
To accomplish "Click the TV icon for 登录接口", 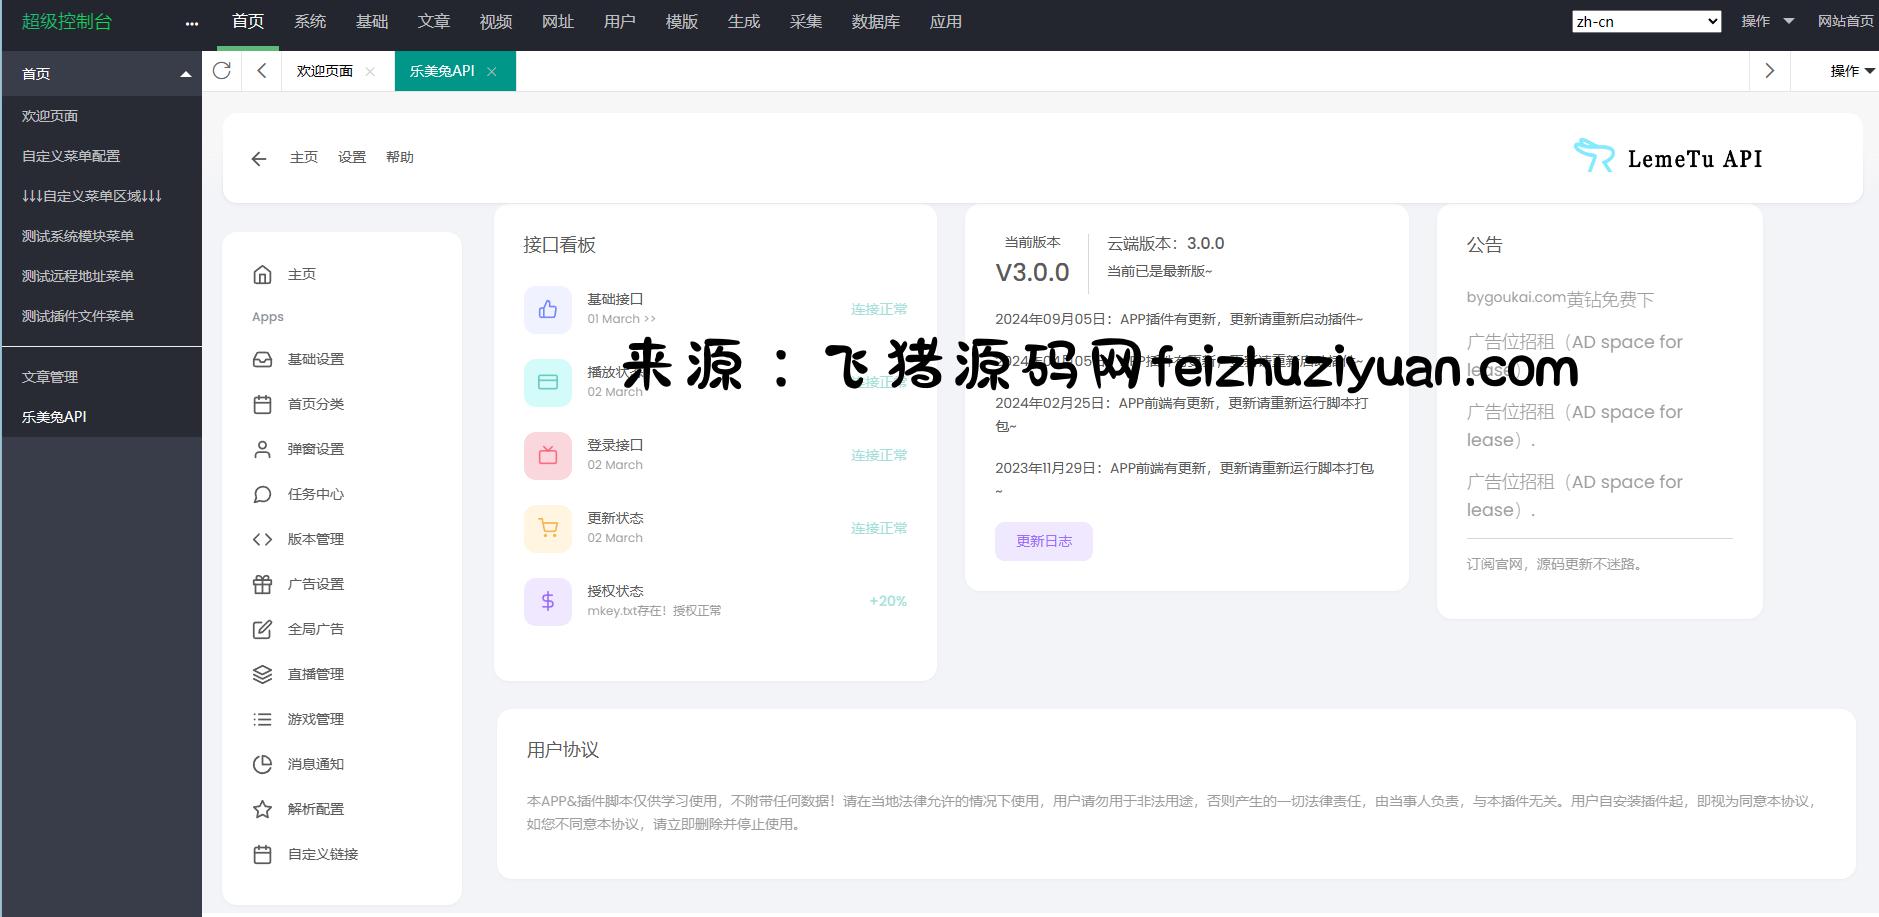I will 548,455.
